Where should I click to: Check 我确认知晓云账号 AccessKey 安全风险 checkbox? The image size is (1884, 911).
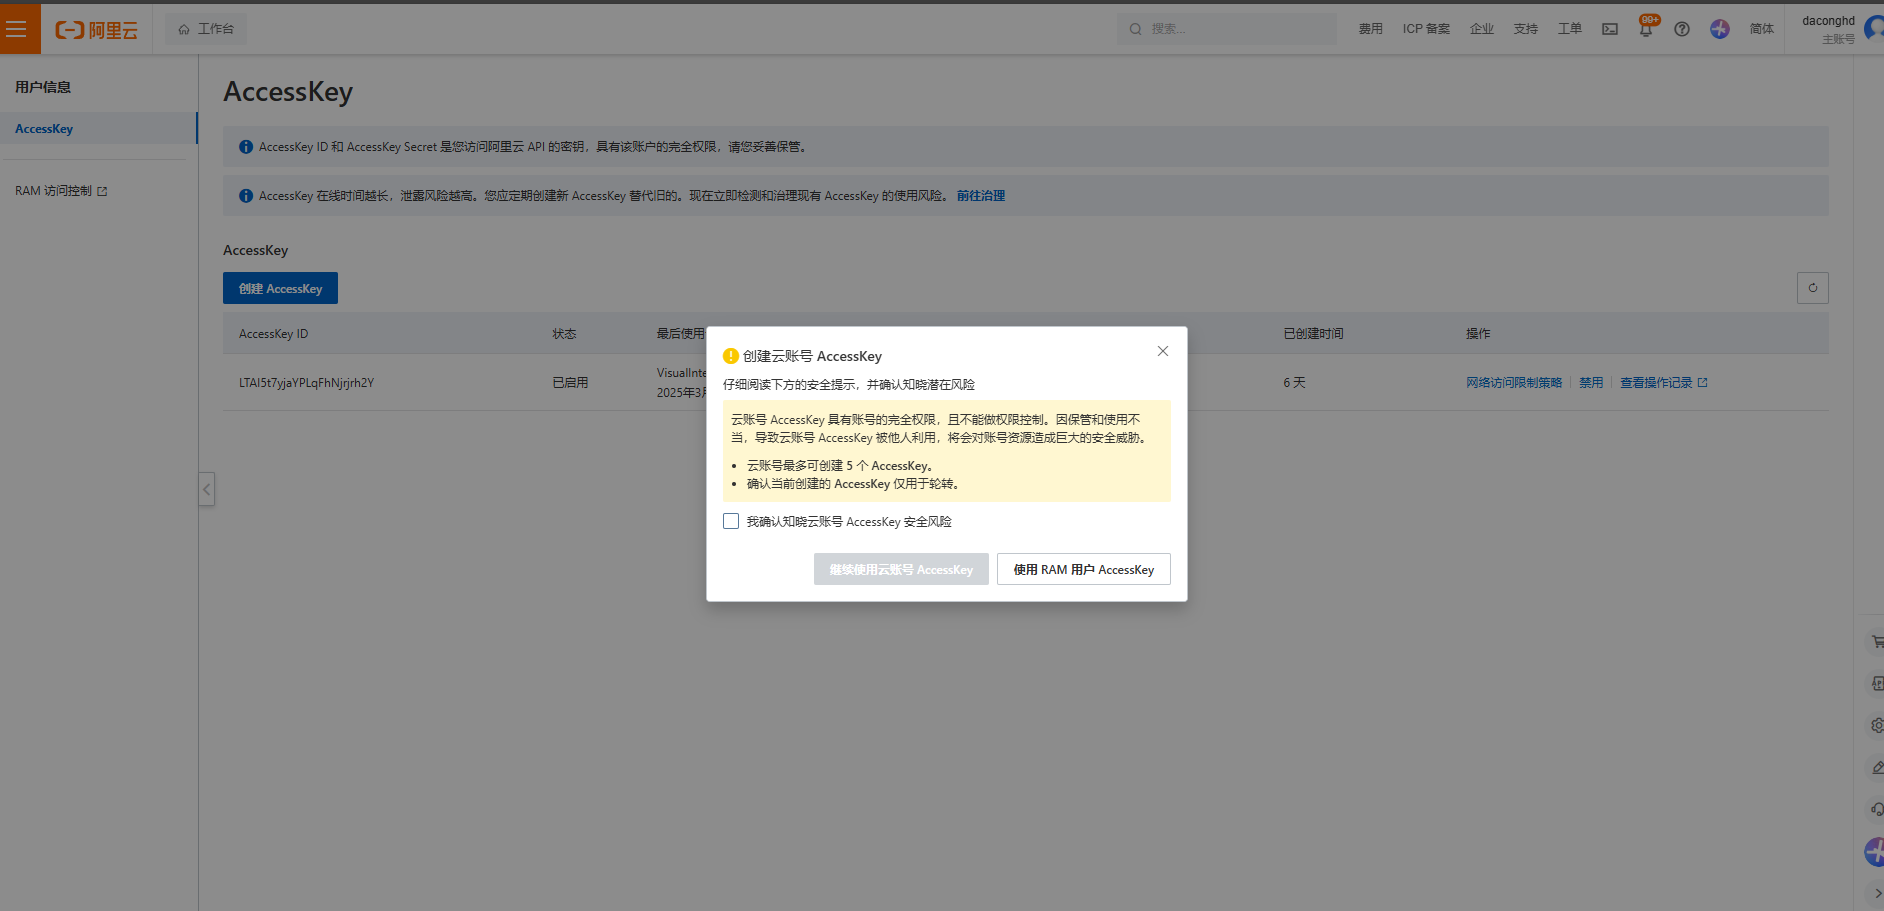[x=731, y=521]
